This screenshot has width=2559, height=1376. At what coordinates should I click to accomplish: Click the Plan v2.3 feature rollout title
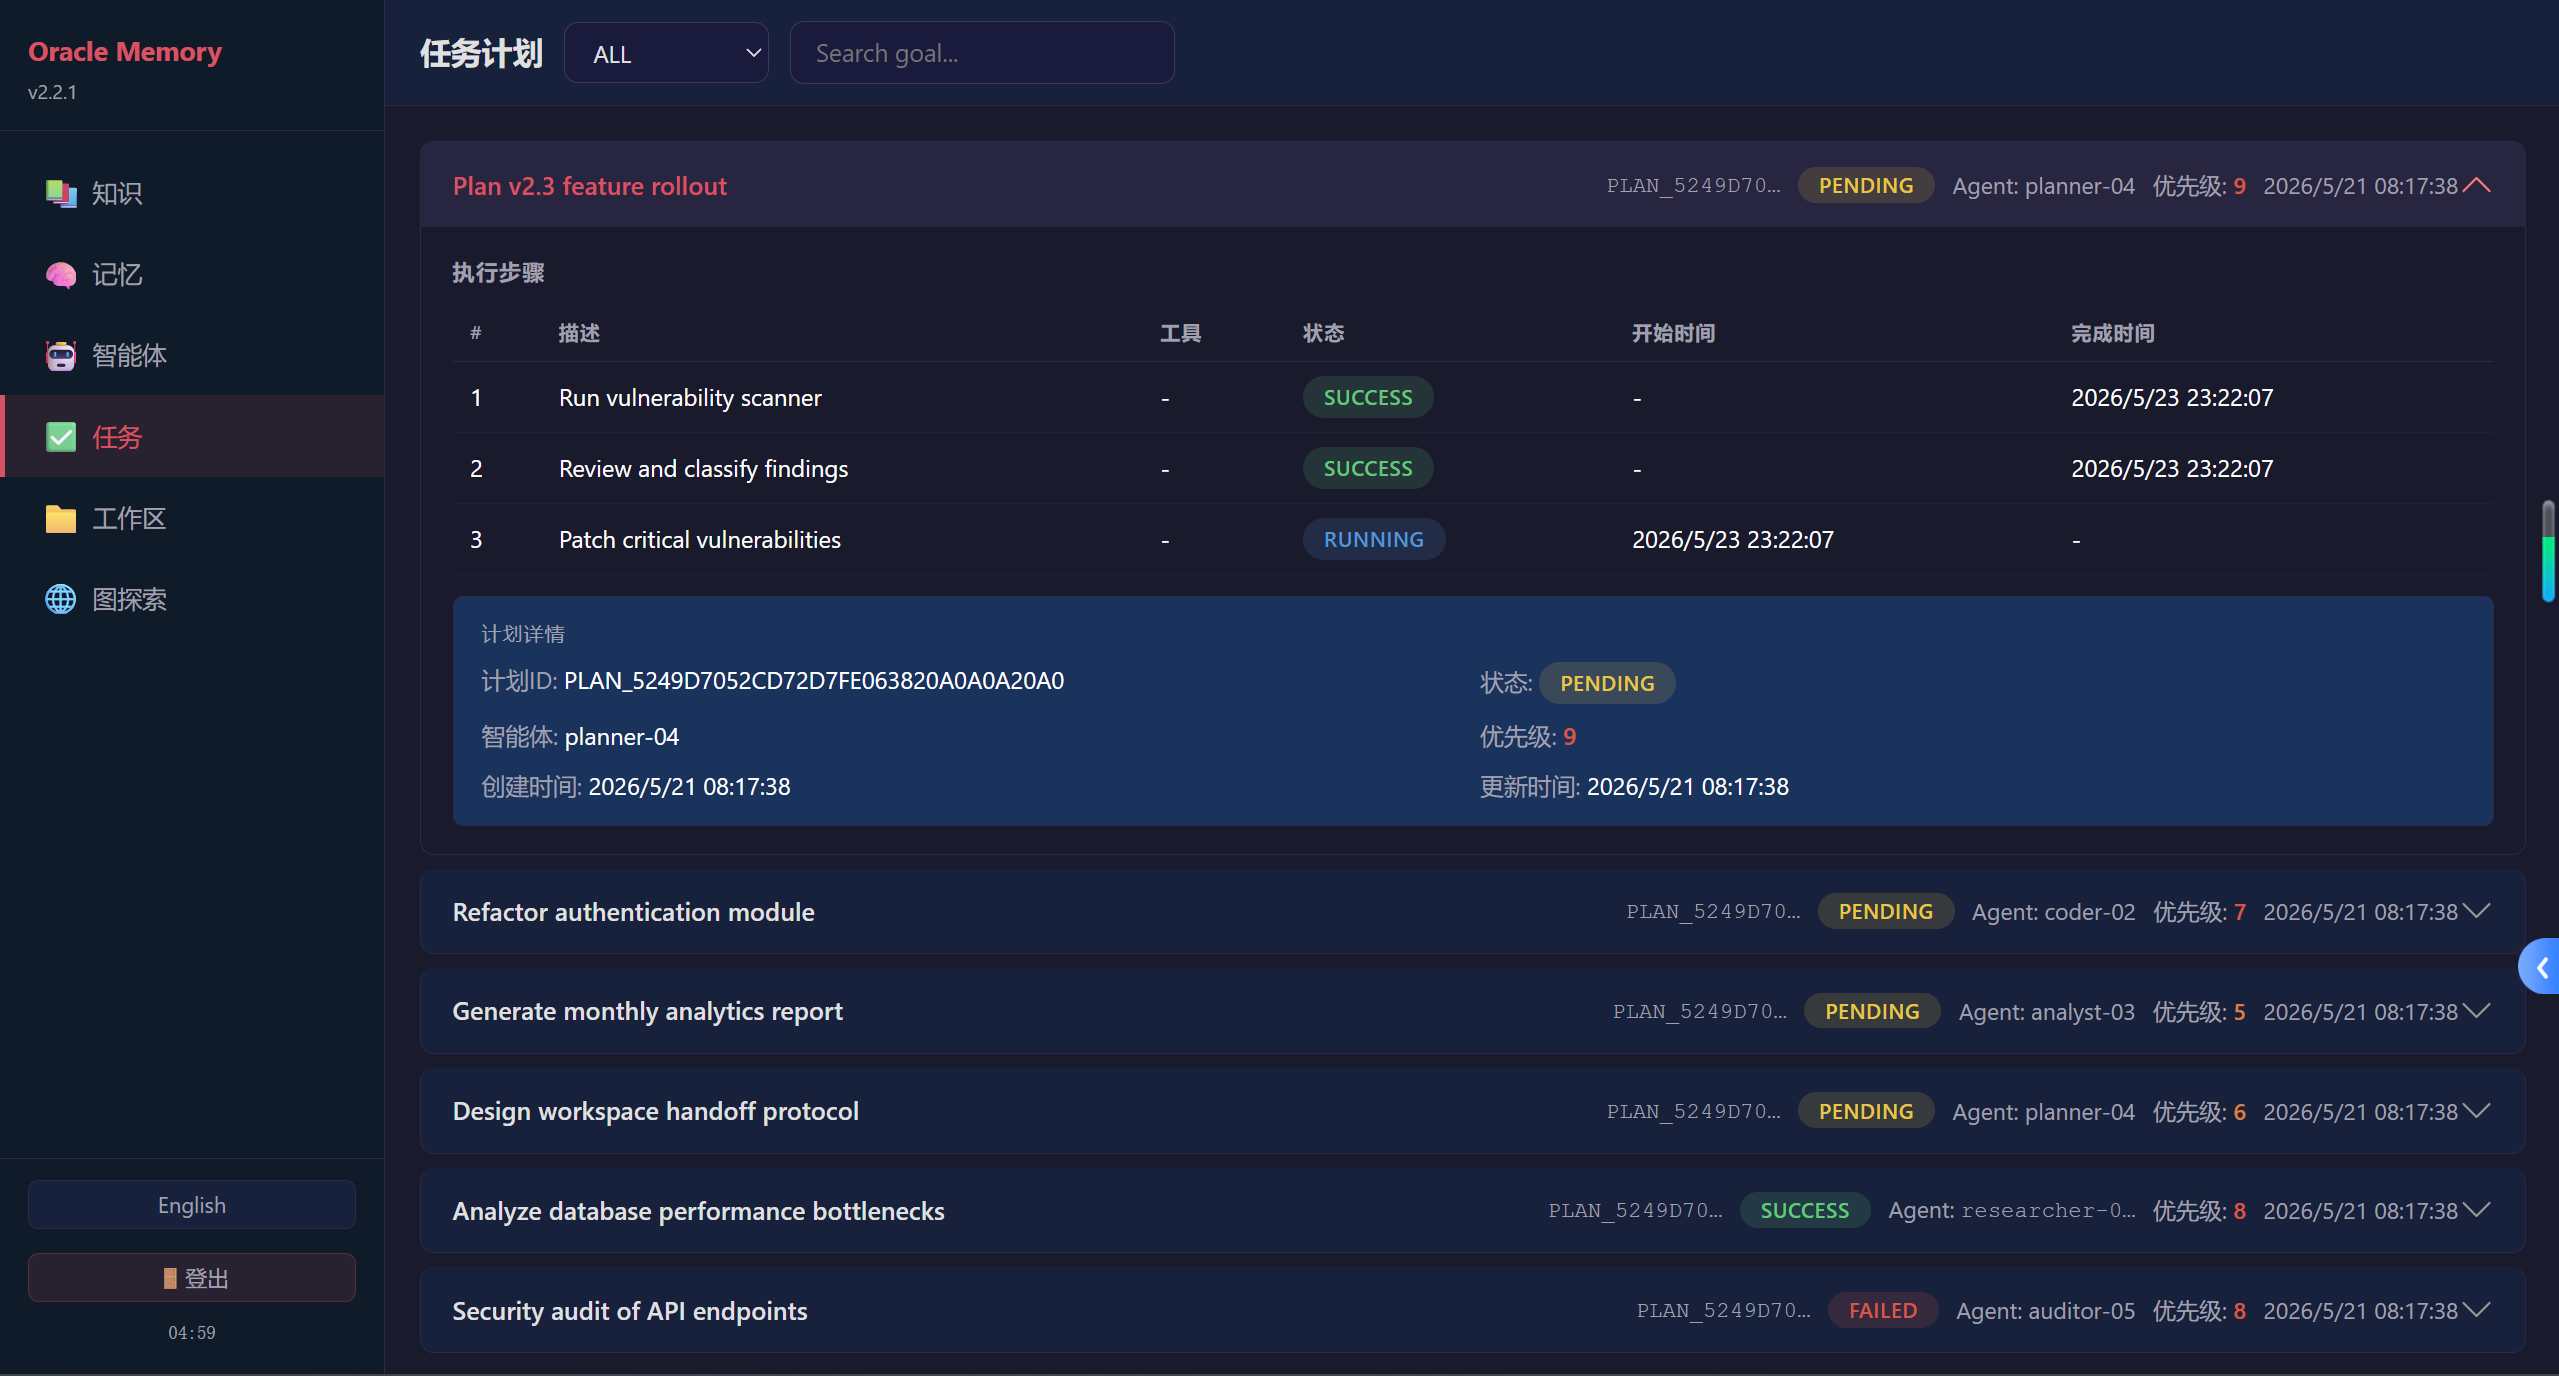pos(590,186)
